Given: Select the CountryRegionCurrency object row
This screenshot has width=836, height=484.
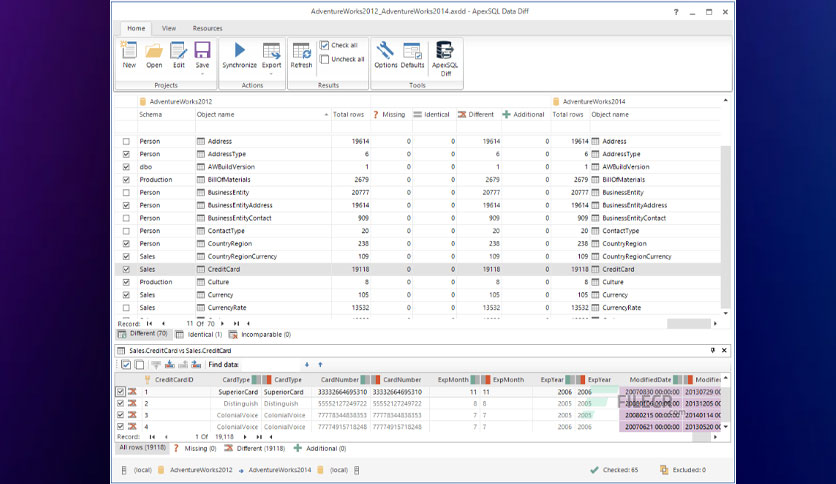Looking at the screenshot, I should [419, 256].
